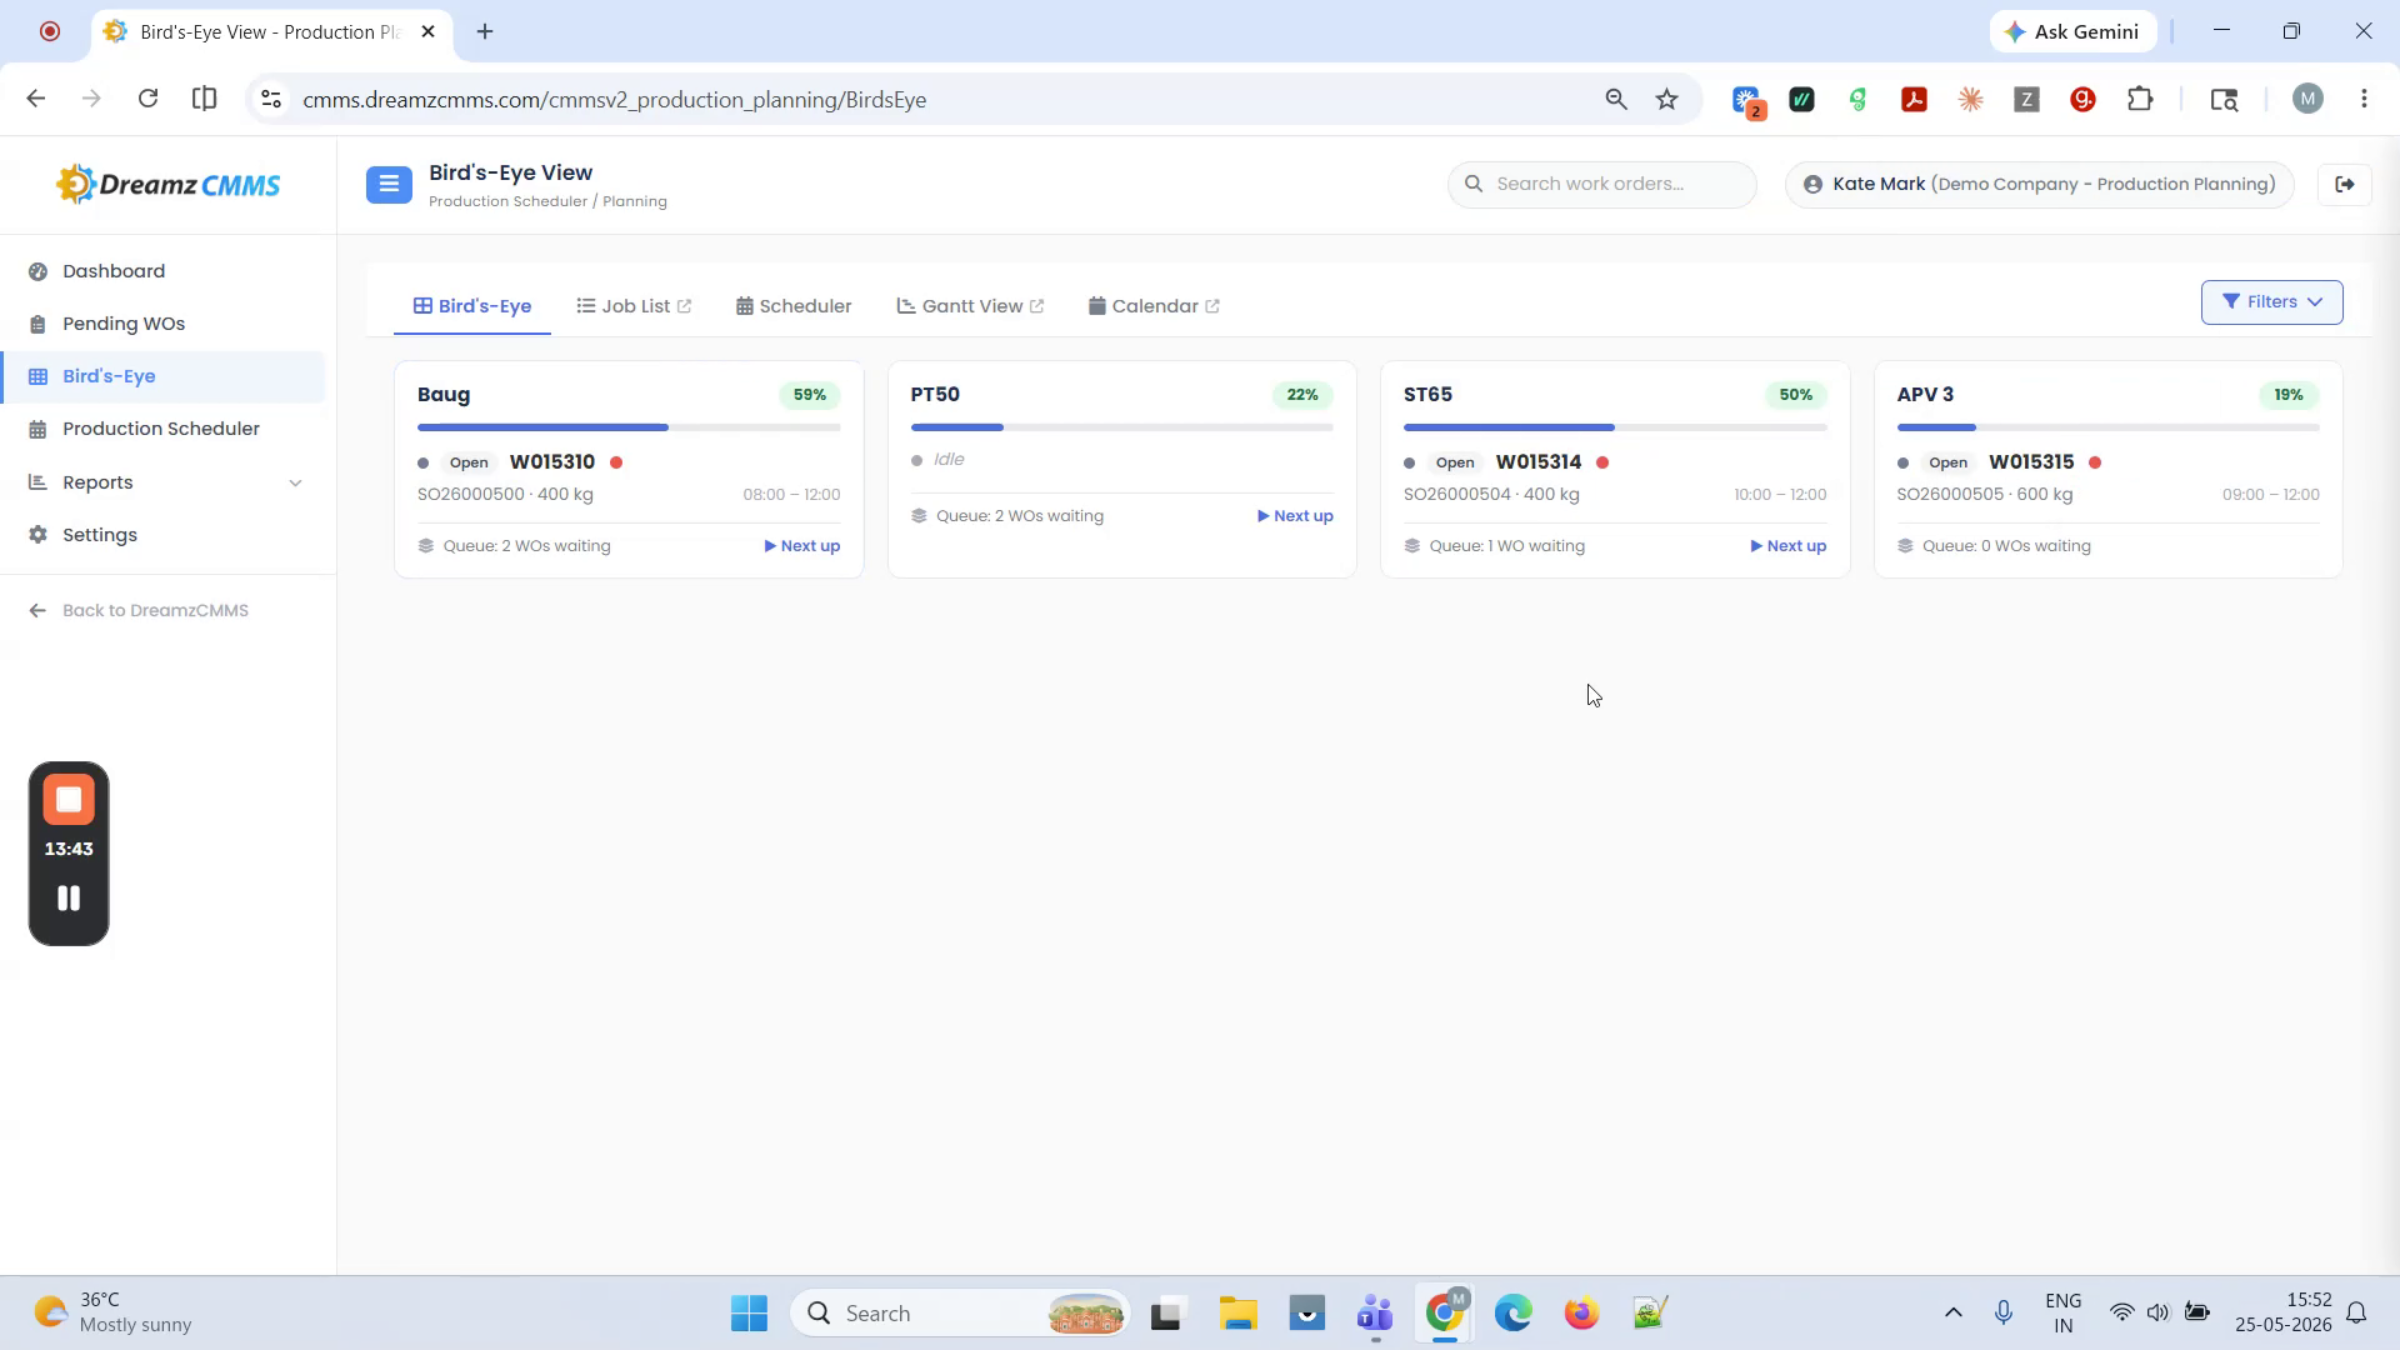Switch to the Bird's-Eye tab
2400x1350 pixels.
click(x=472, y=306)
